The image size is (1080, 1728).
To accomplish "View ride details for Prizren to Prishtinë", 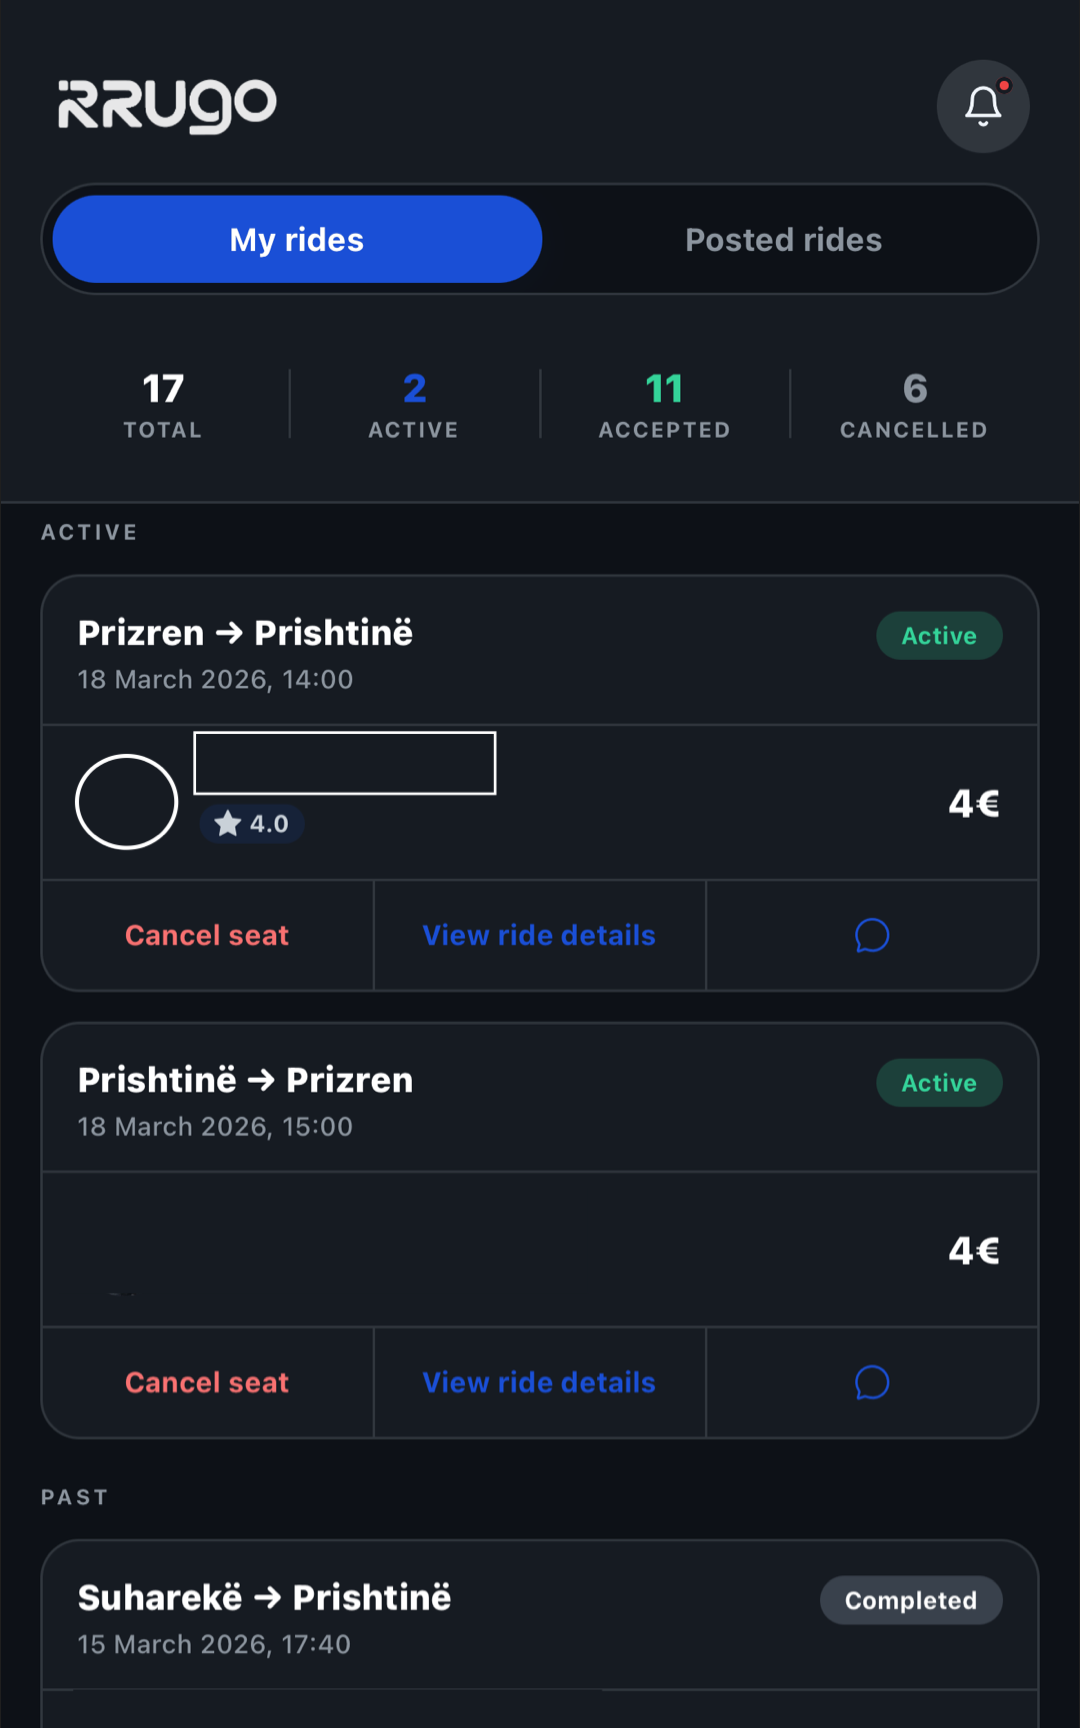I will 539,935.
